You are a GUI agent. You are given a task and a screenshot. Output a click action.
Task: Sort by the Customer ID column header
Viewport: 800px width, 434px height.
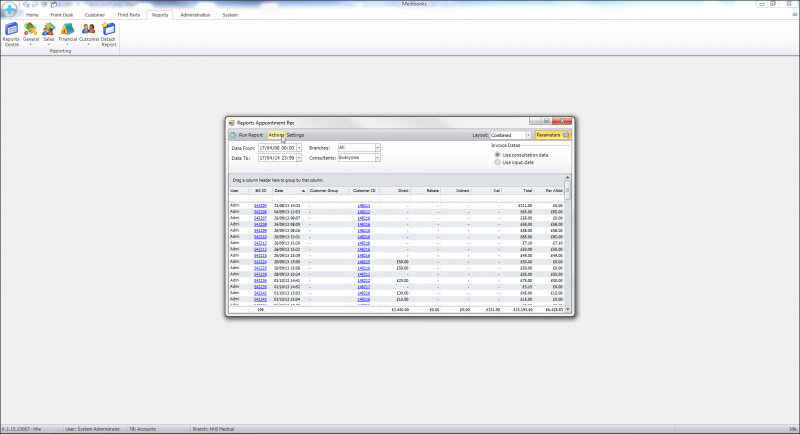[x=364, y=190]
